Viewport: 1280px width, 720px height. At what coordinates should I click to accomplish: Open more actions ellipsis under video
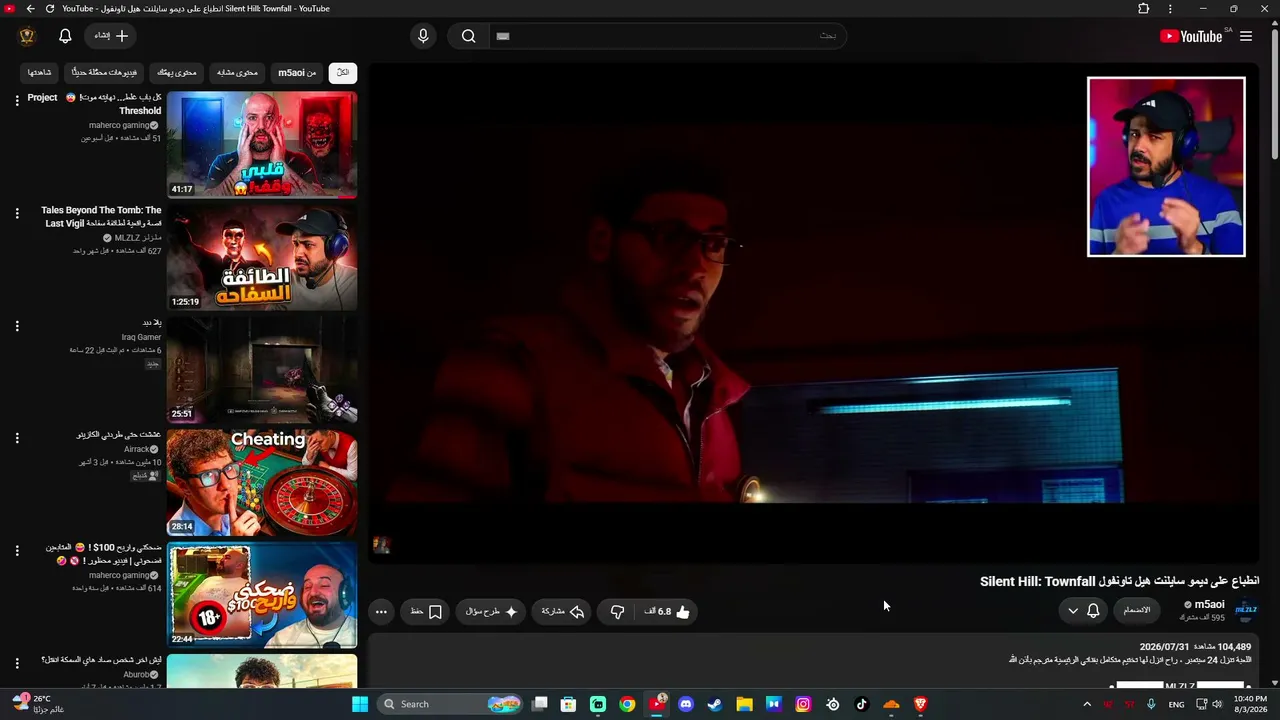(381, 611)
